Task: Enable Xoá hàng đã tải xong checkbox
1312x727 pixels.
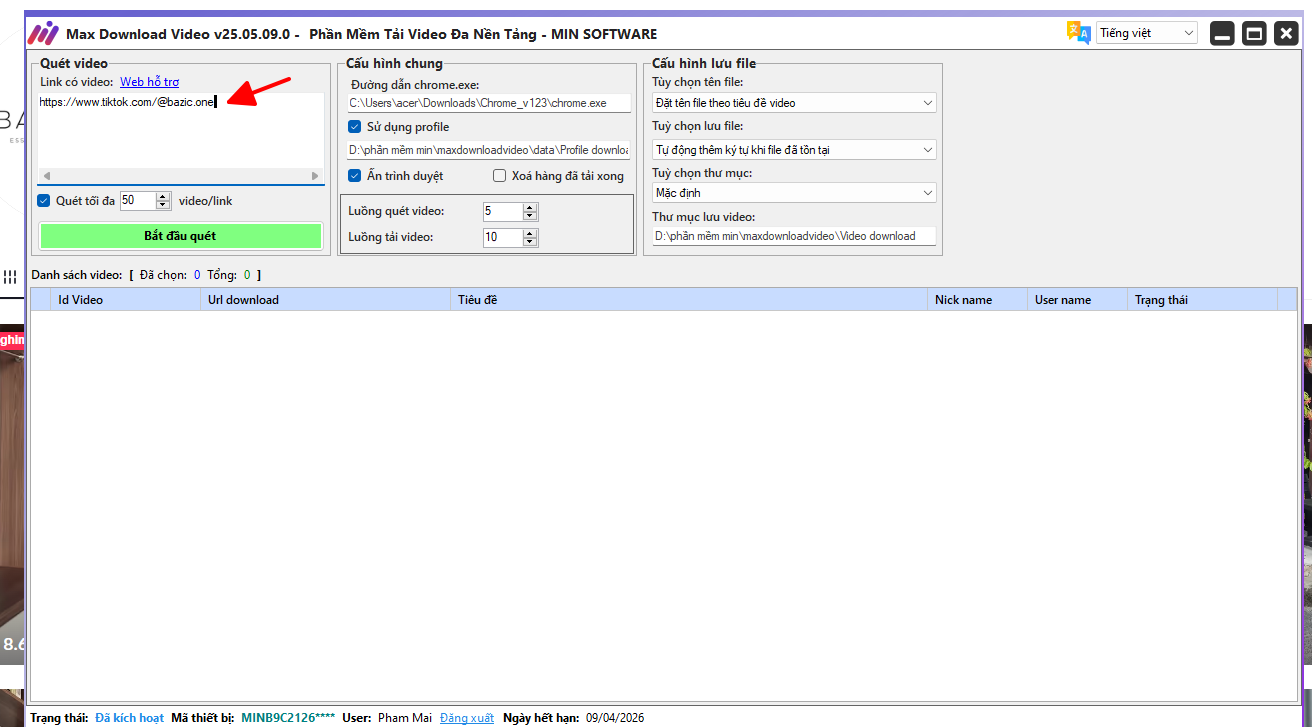Action: (x=500, y=176)
